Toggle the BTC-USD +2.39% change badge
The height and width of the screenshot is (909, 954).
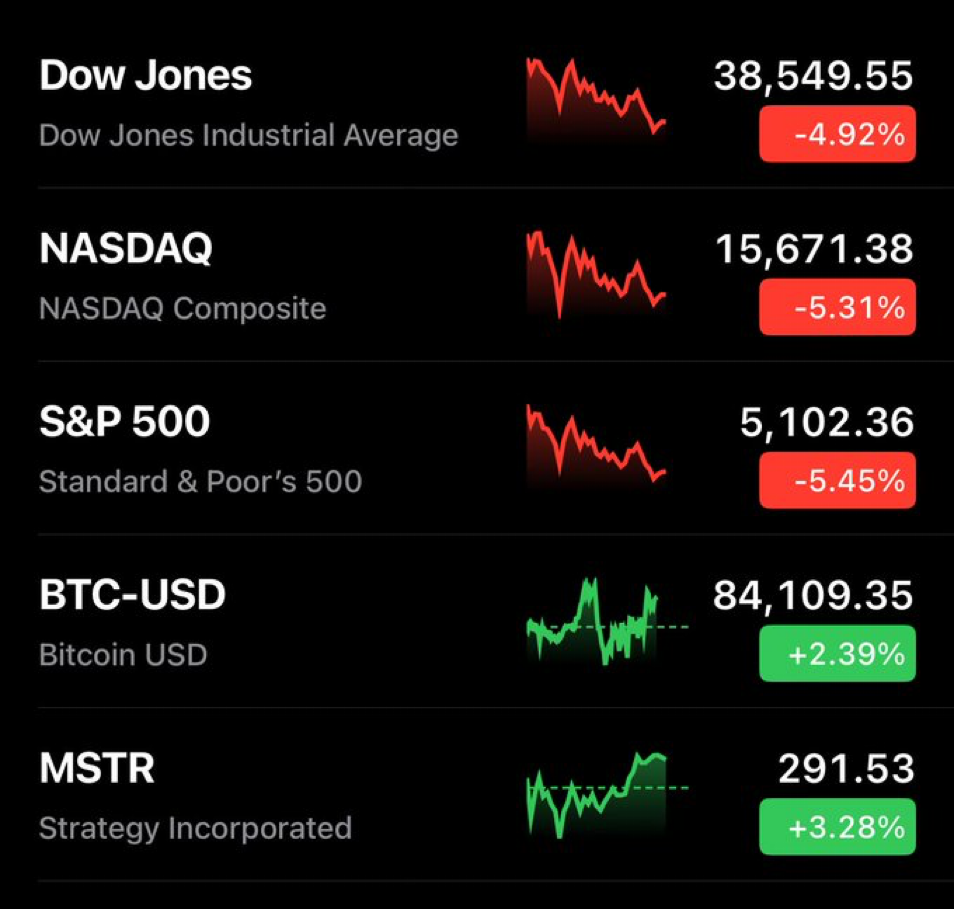click(x=837, y=654)
